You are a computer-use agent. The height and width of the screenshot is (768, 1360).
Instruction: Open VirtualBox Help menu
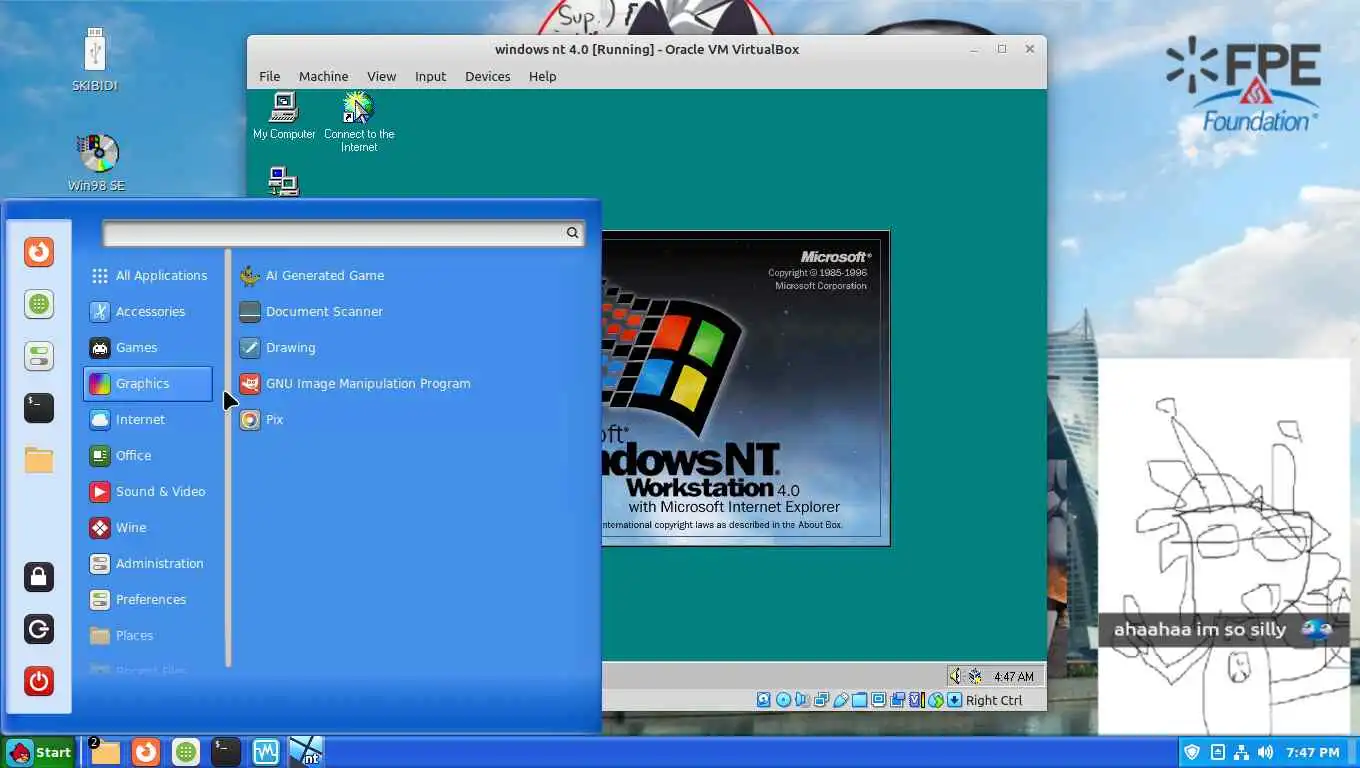(542, 76)
